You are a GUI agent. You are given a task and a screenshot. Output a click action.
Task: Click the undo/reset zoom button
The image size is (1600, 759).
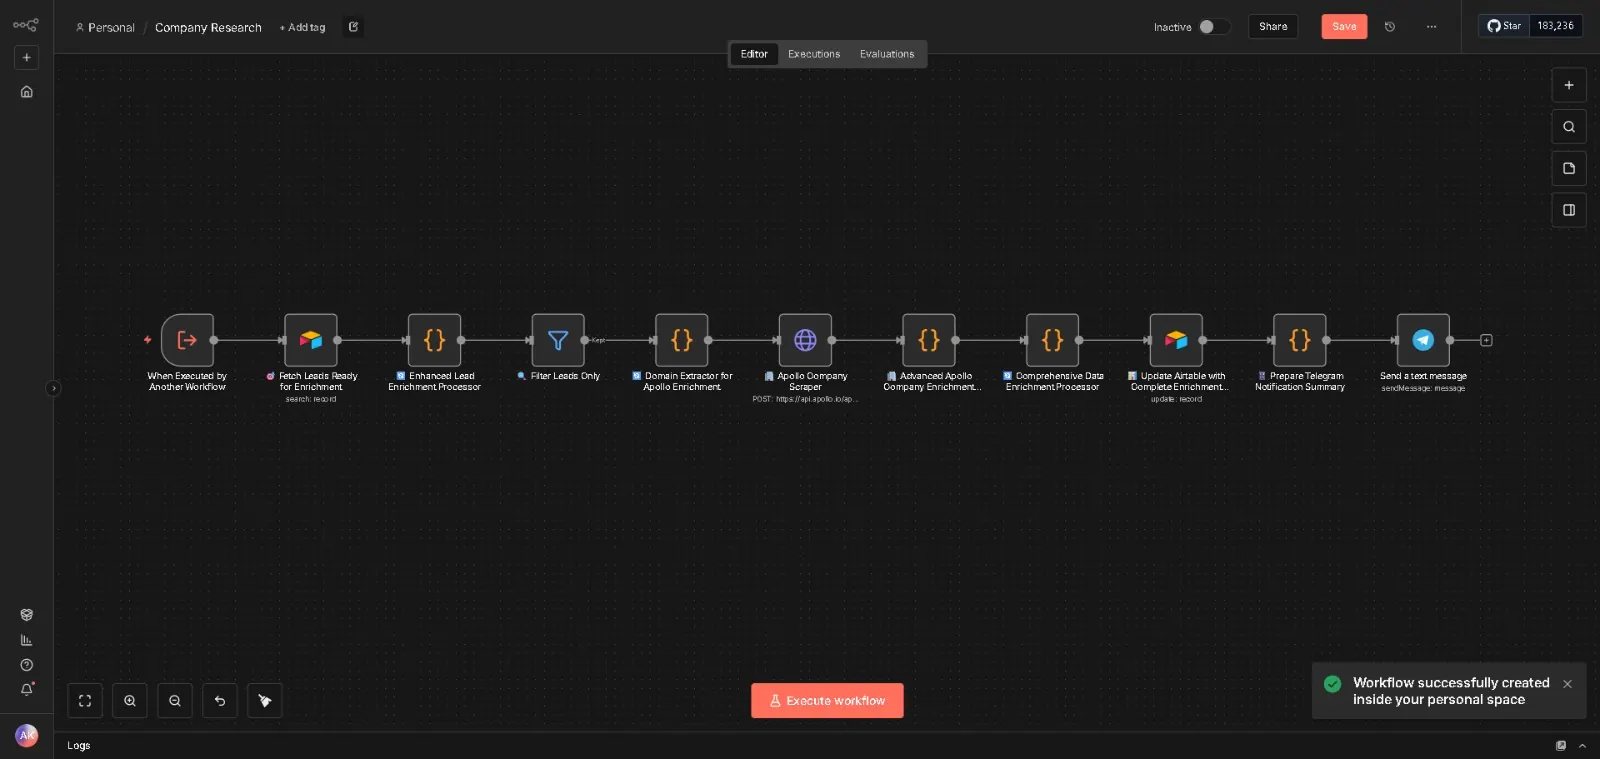tap(220, 701)
